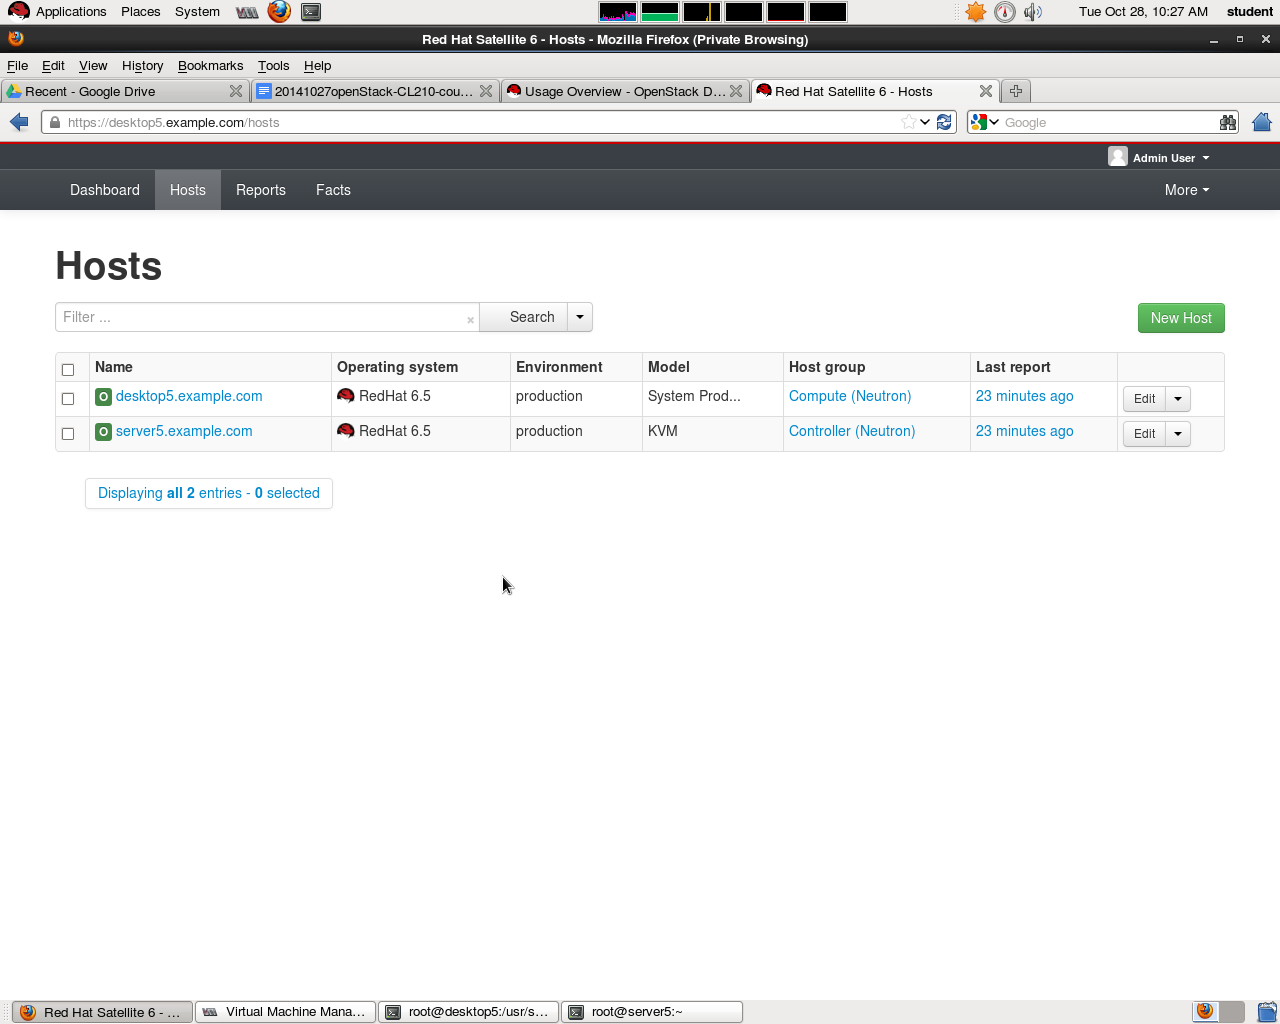Open the Reports nav item

(x=261, y=190)
